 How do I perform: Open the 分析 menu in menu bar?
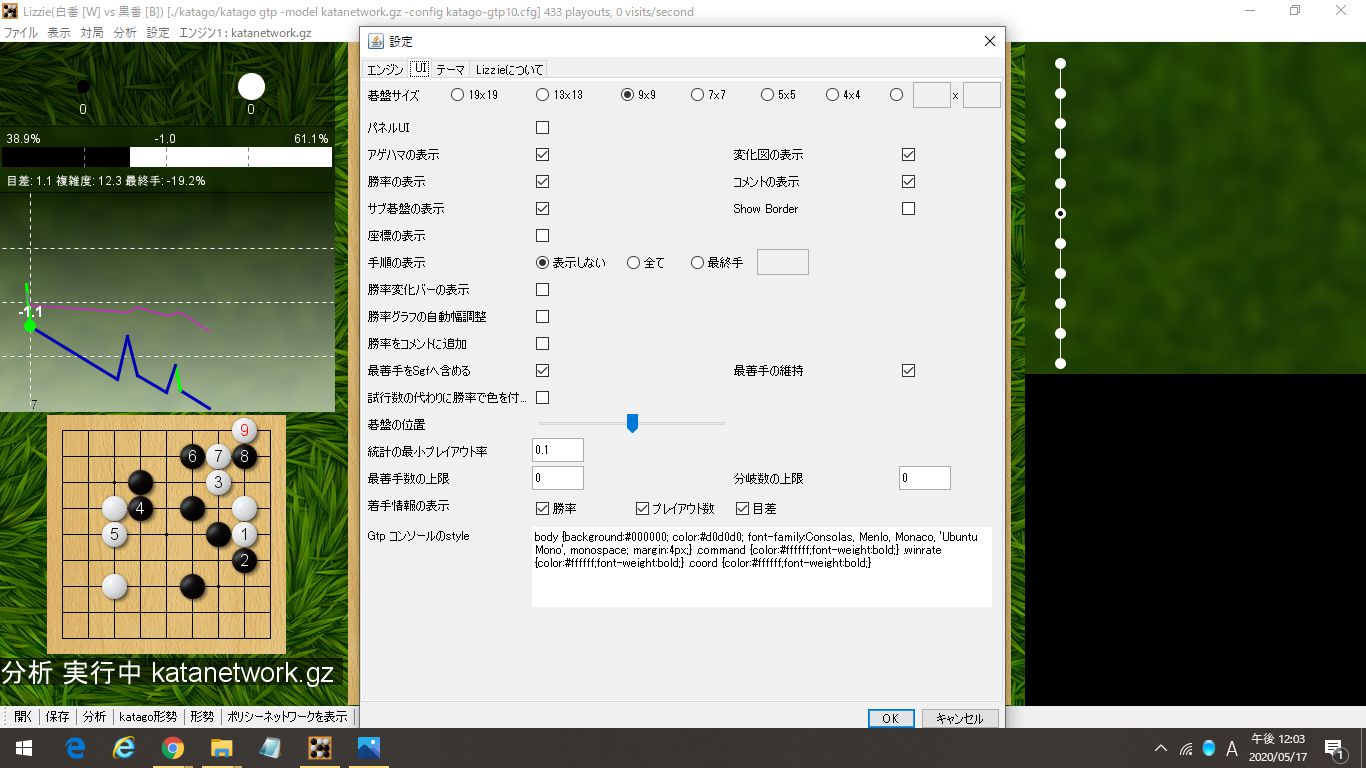[x=125, y=32]
